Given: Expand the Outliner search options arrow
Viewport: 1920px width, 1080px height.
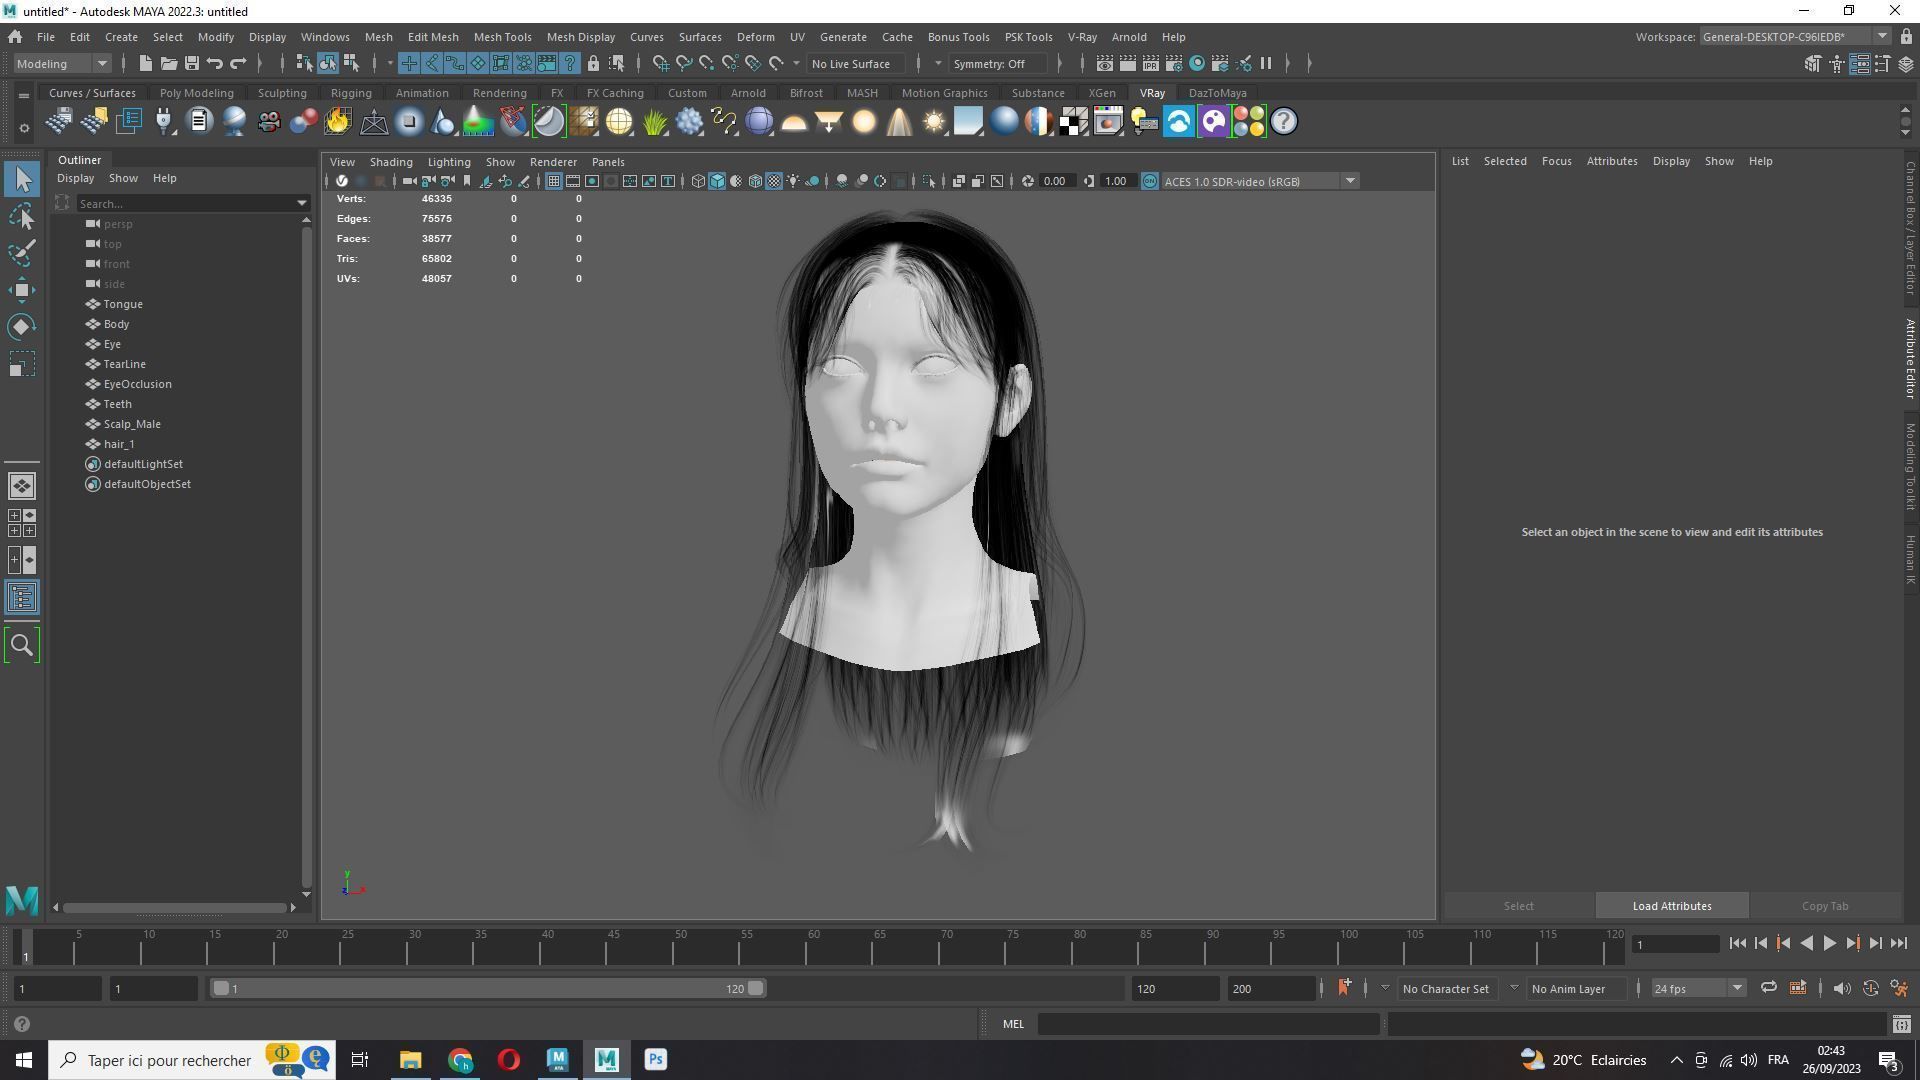Looking at the screenshot, I should pos(302,204).
